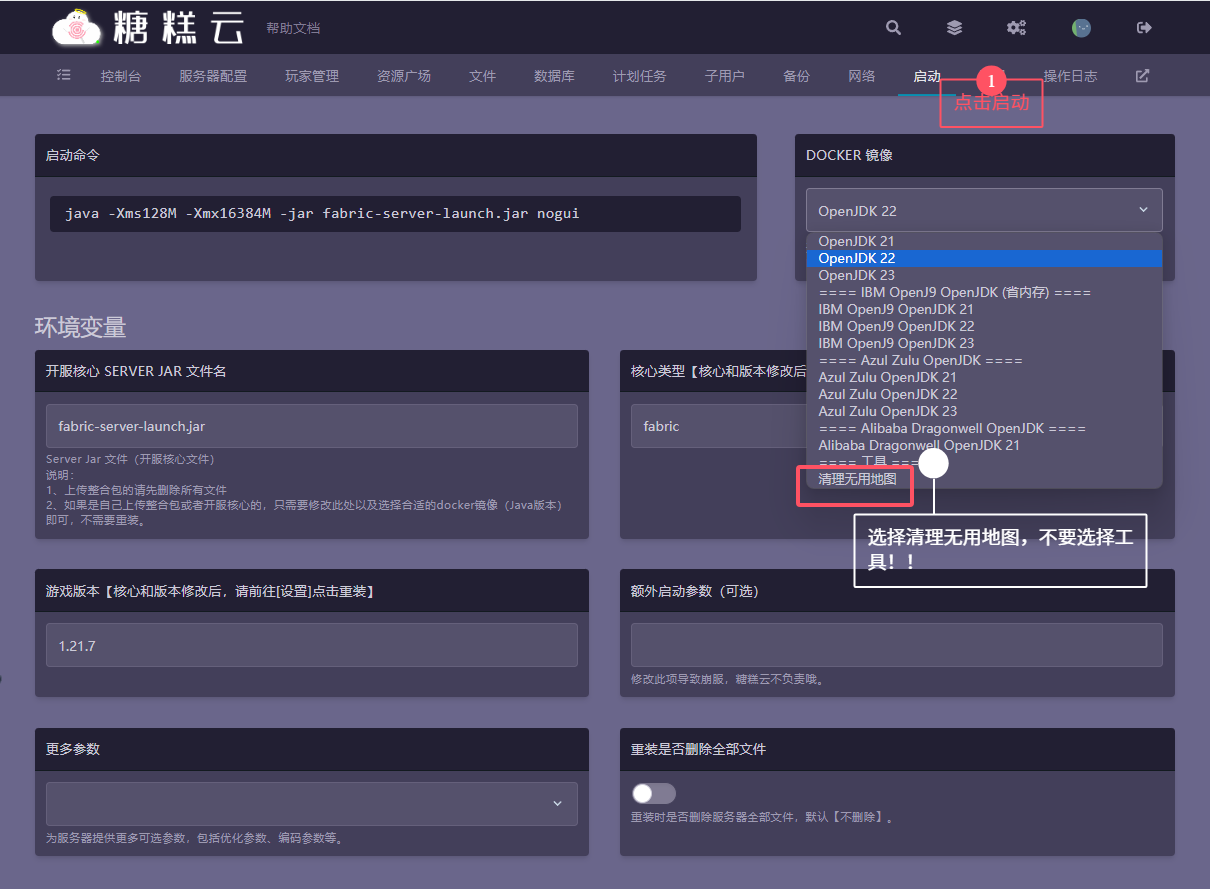Open the 帮助文档 link
Screen dimensions: 1210x889
(x=293, y=29)
